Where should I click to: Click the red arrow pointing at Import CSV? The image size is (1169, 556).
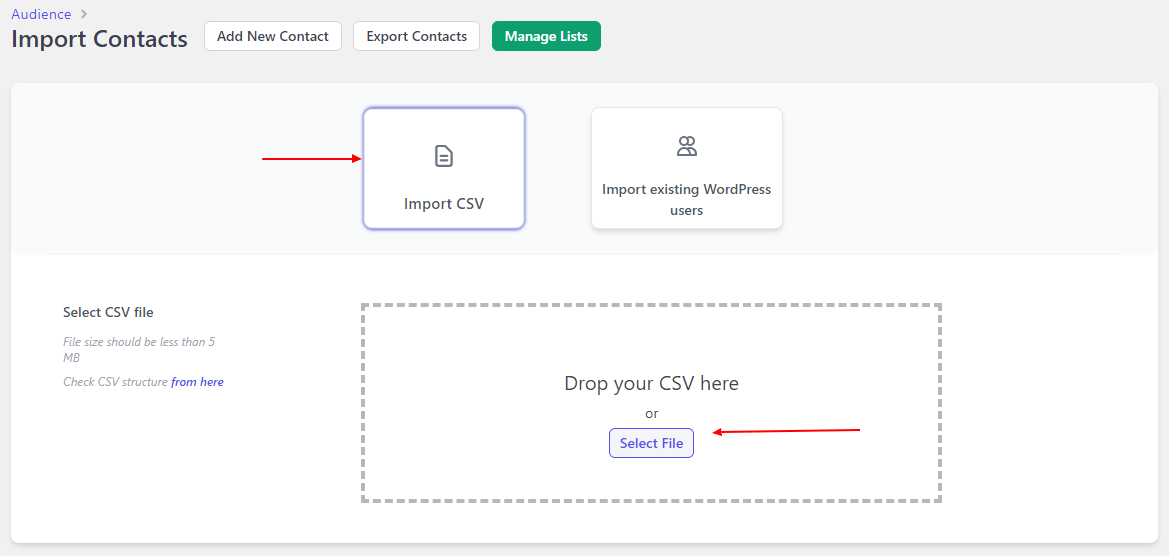pos(312,159)
